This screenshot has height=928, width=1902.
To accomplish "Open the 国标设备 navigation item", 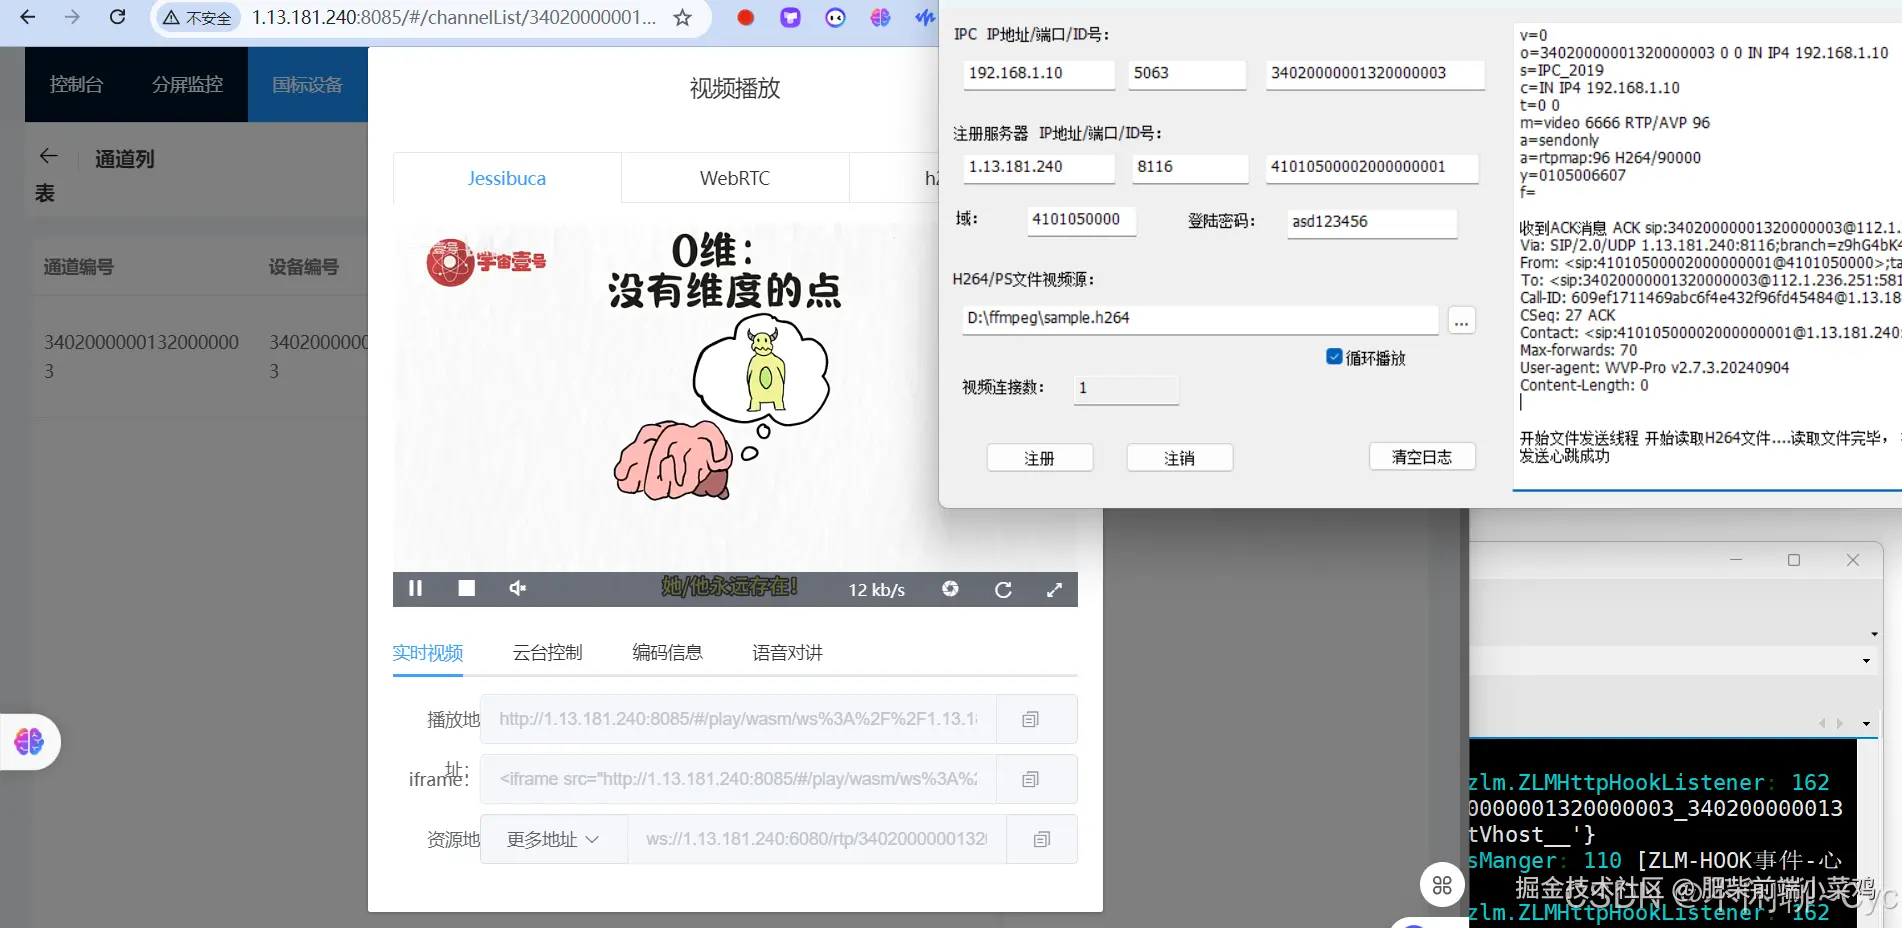I will (x=307, y=85).
